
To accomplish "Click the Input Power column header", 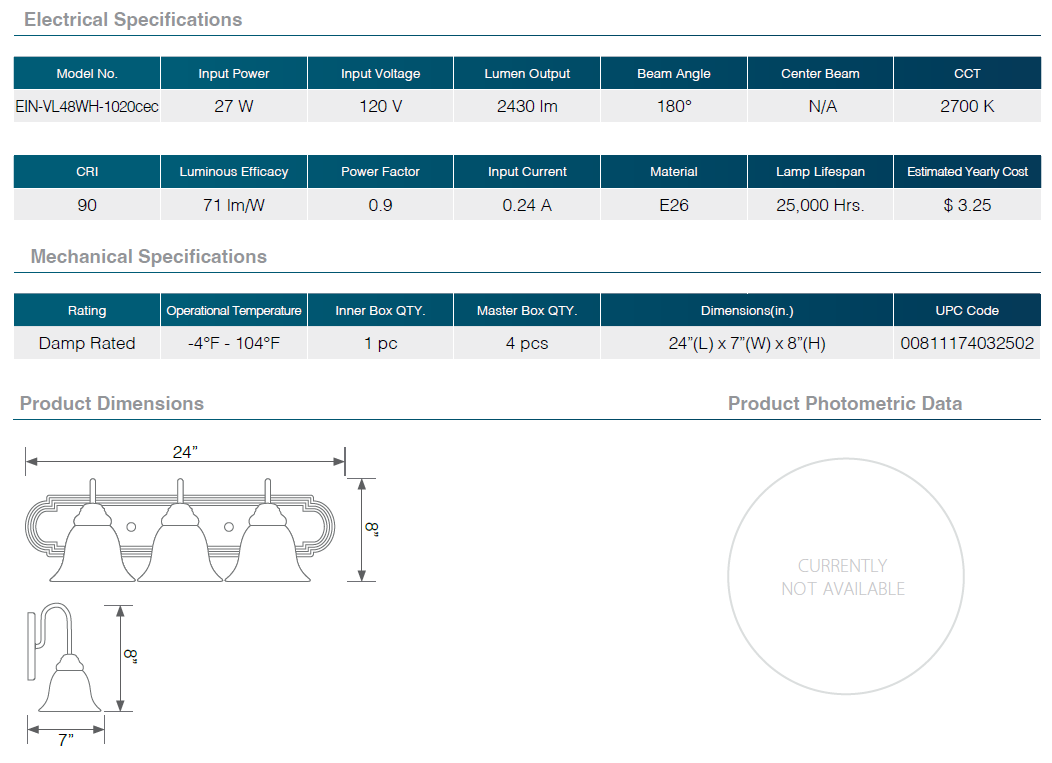I will (234, 74).
